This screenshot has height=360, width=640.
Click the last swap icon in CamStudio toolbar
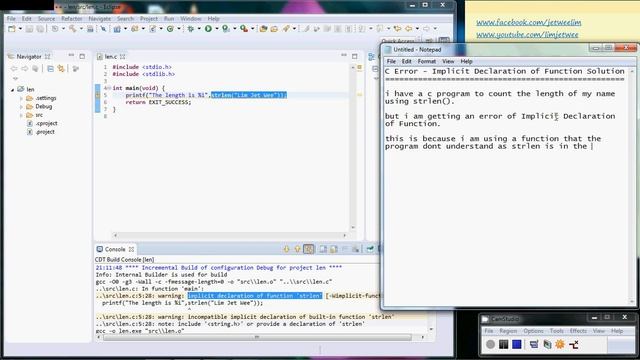(x=574, y=344)
